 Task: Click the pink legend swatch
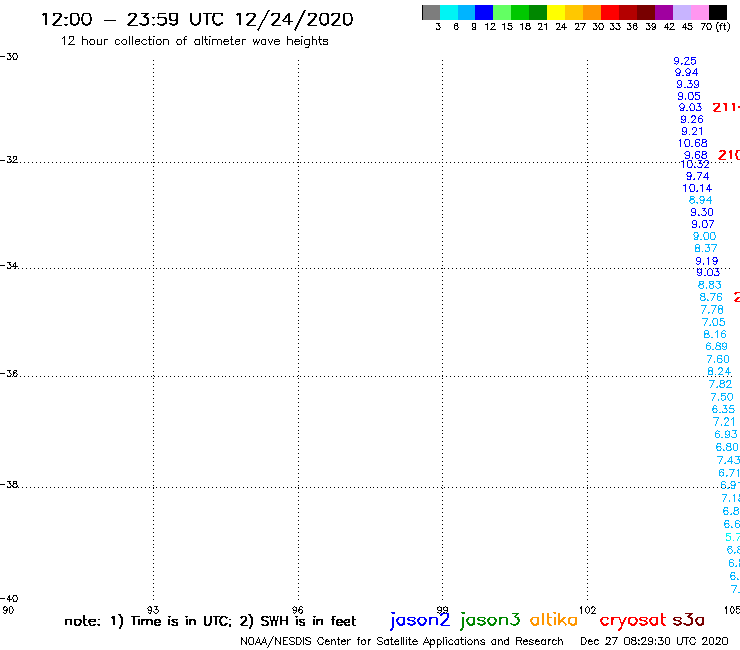click(699, 12)
